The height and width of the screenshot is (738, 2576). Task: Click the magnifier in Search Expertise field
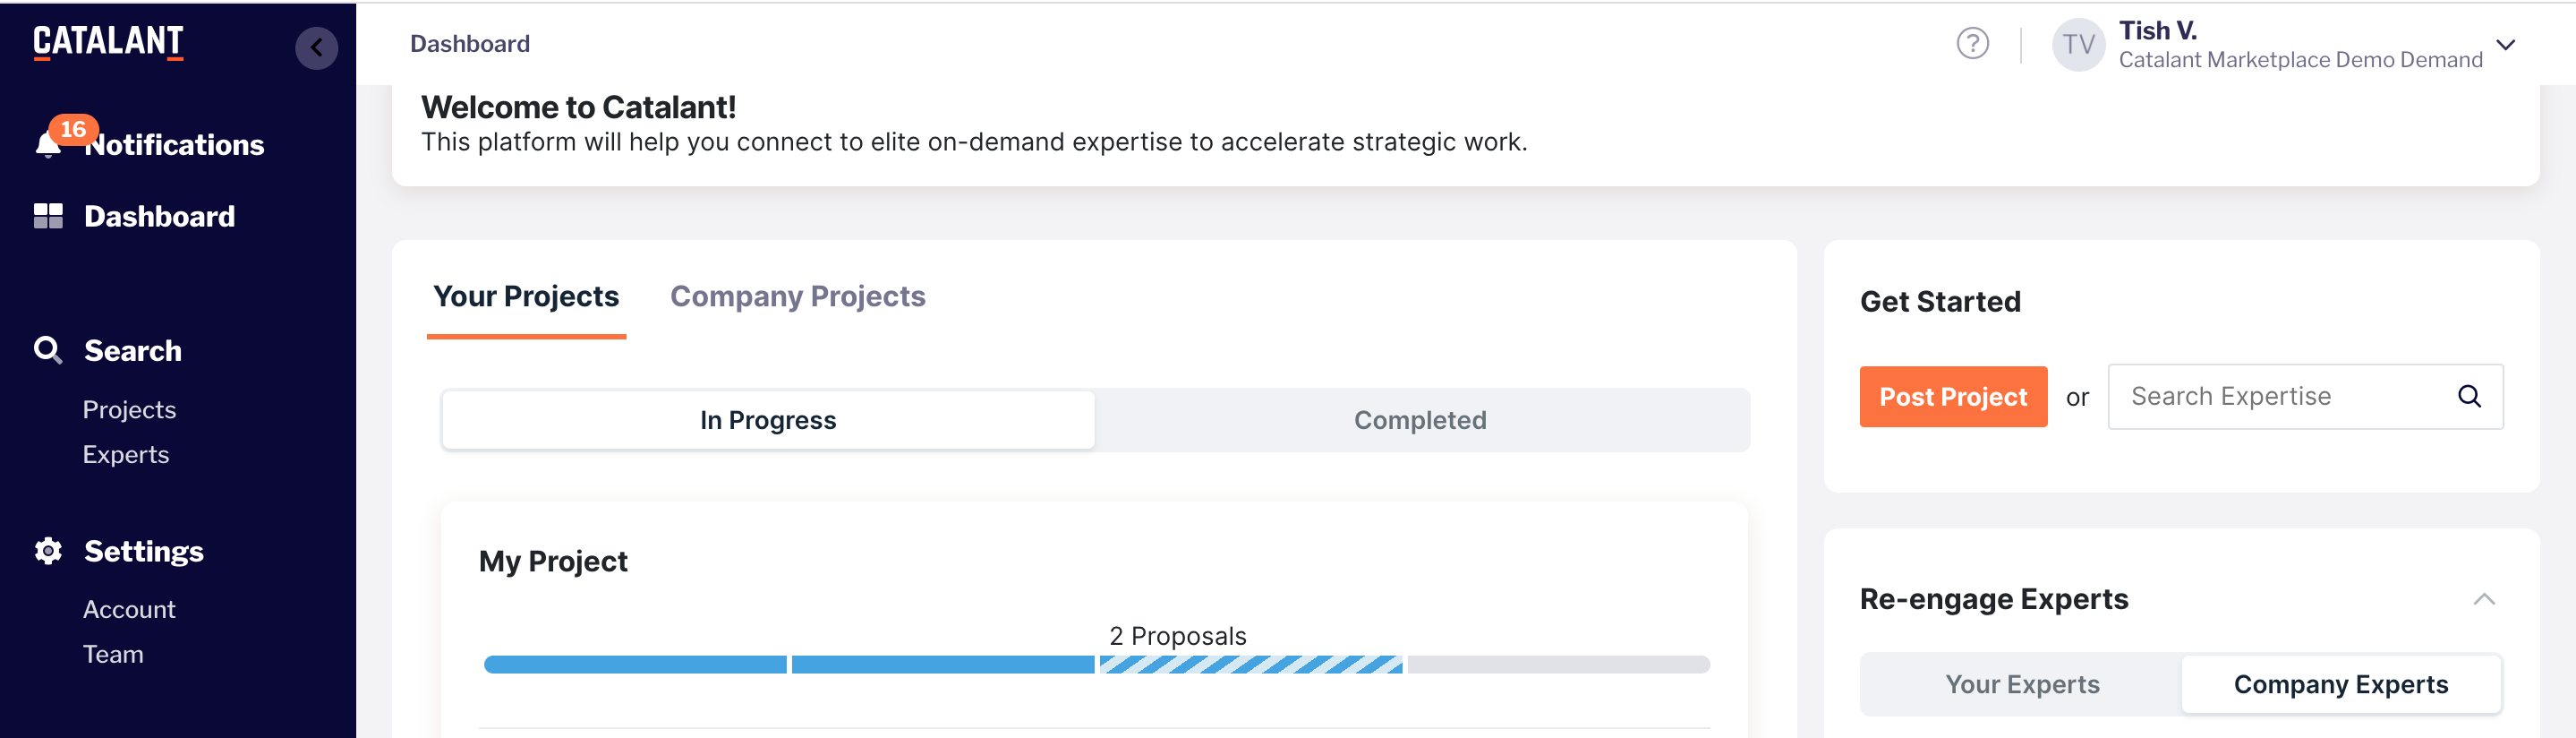tap(2469, 397)
